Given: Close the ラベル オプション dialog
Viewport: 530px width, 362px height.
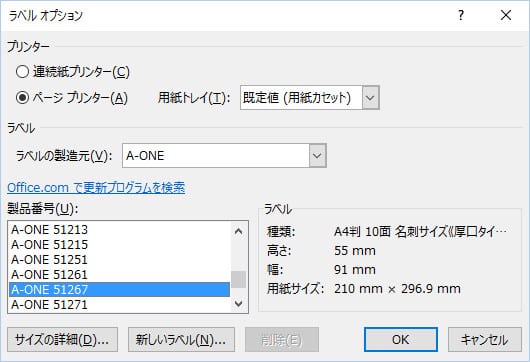Looking at the screenshot, I should (x=506, y=15).
